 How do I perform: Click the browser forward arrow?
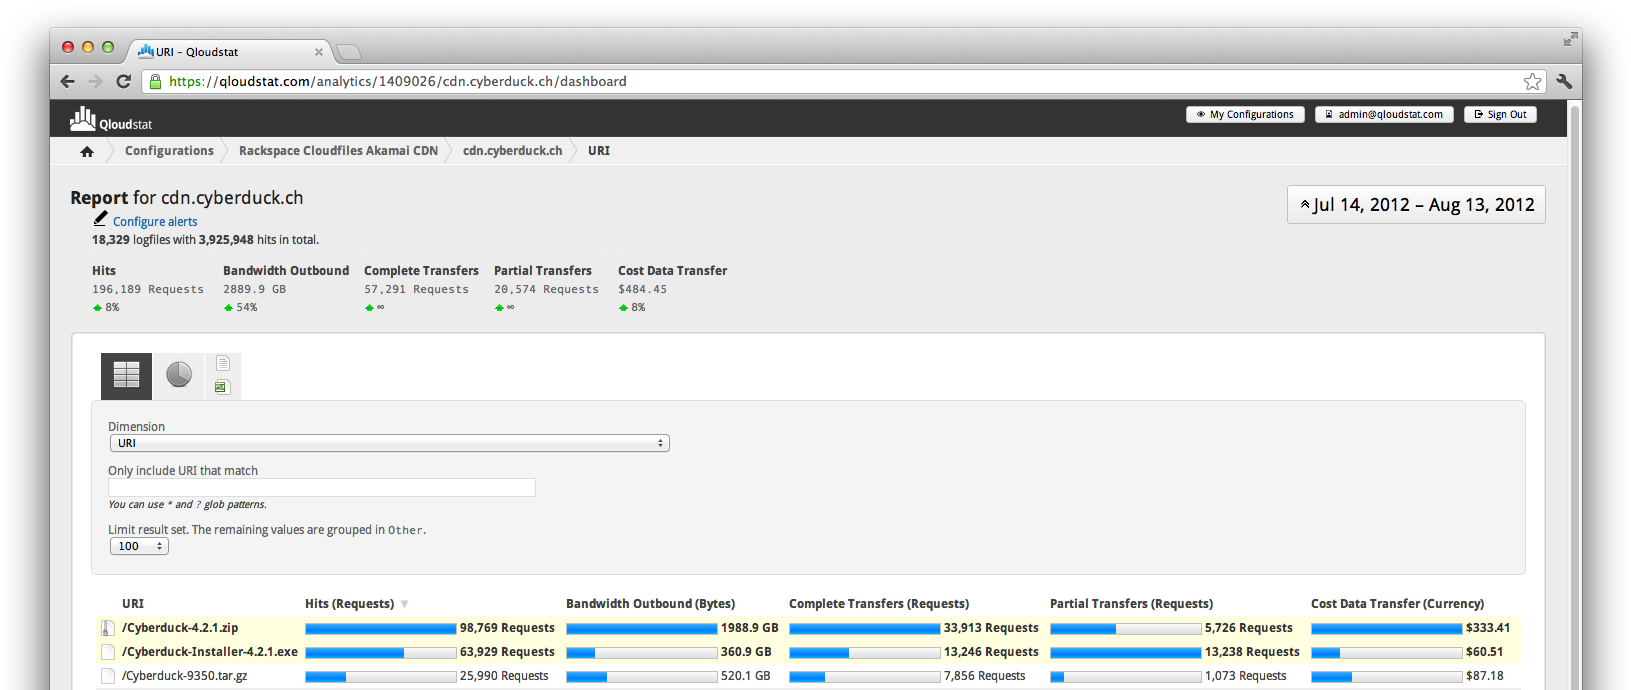click(x=95, y=81)
